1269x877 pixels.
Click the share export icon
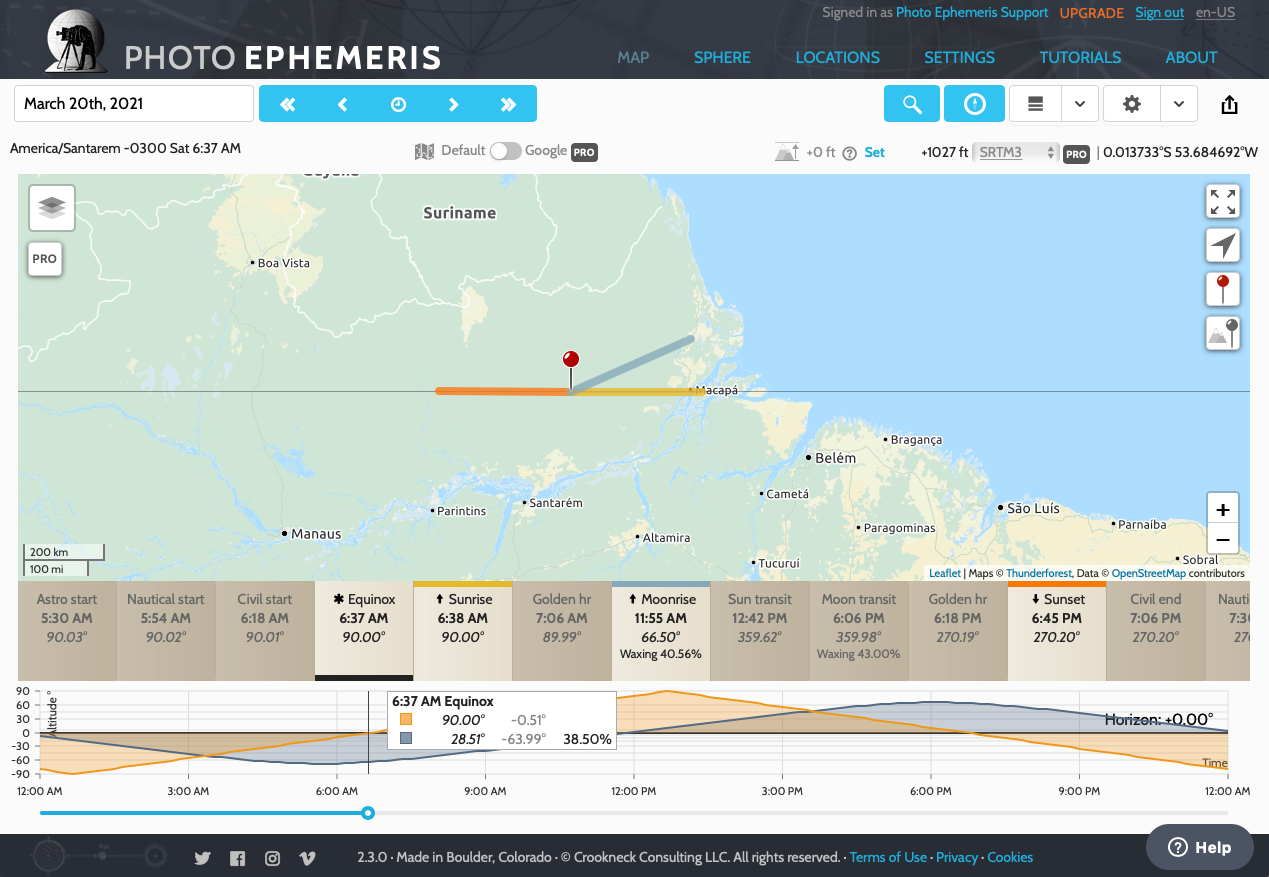(x=1230, y=105)
